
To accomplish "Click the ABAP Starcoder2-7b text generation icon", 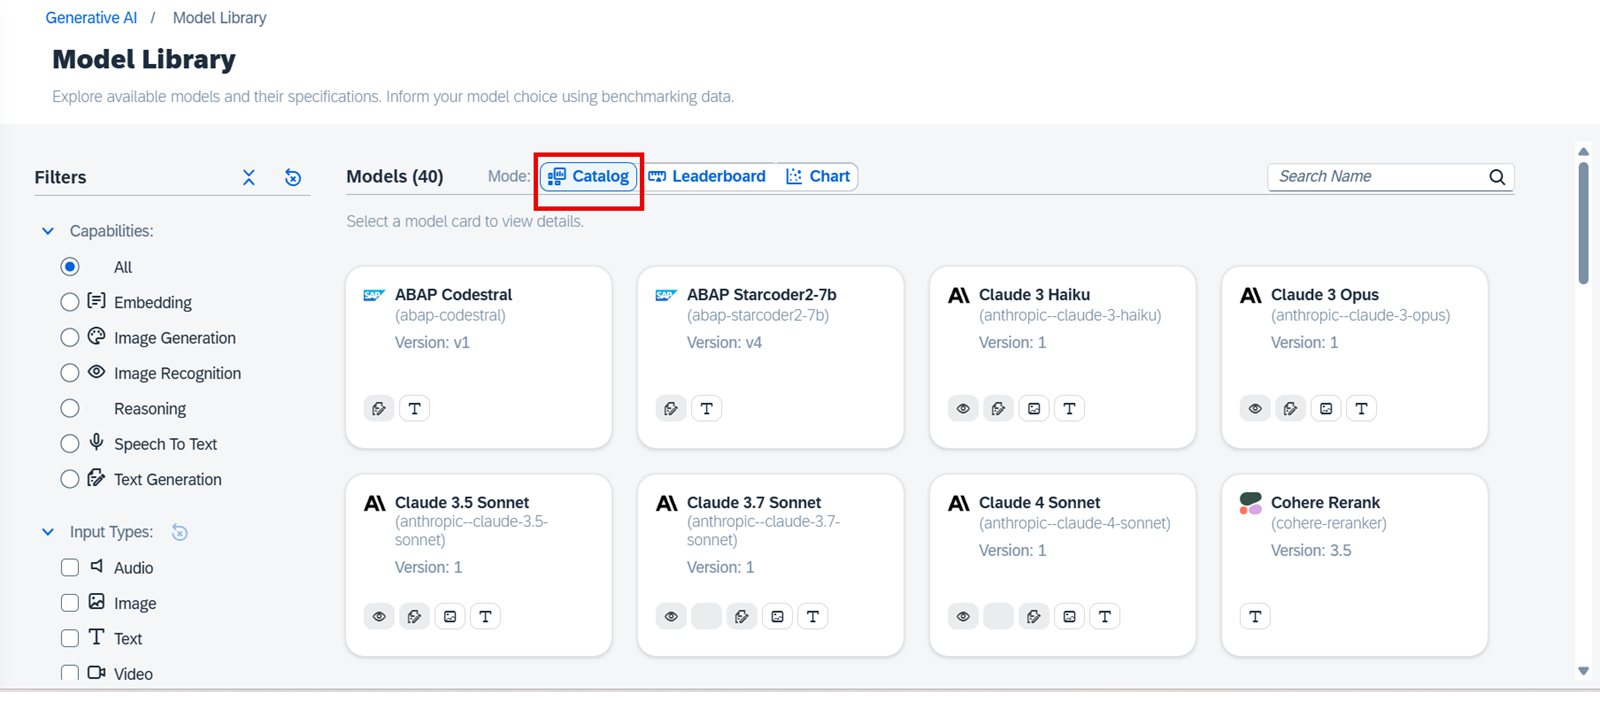I will click(x=671, y=408).
